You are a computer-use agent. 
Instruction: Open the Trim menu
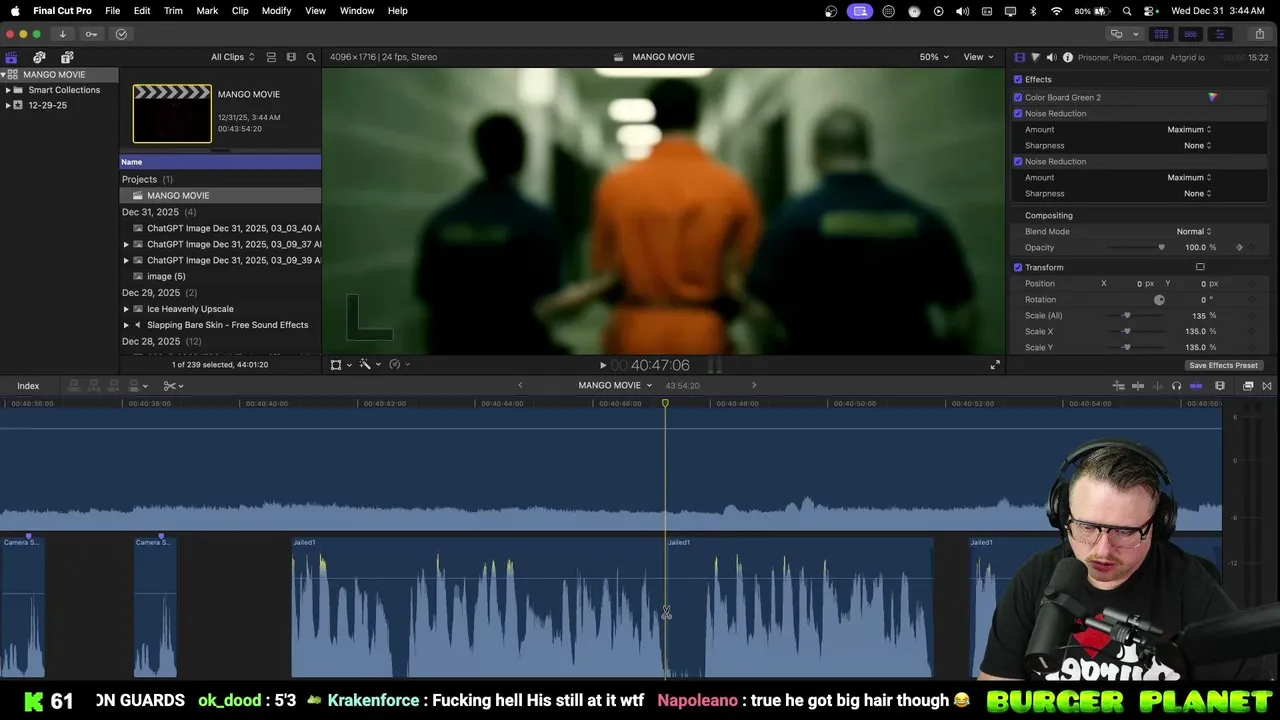(x=173, y=11)
